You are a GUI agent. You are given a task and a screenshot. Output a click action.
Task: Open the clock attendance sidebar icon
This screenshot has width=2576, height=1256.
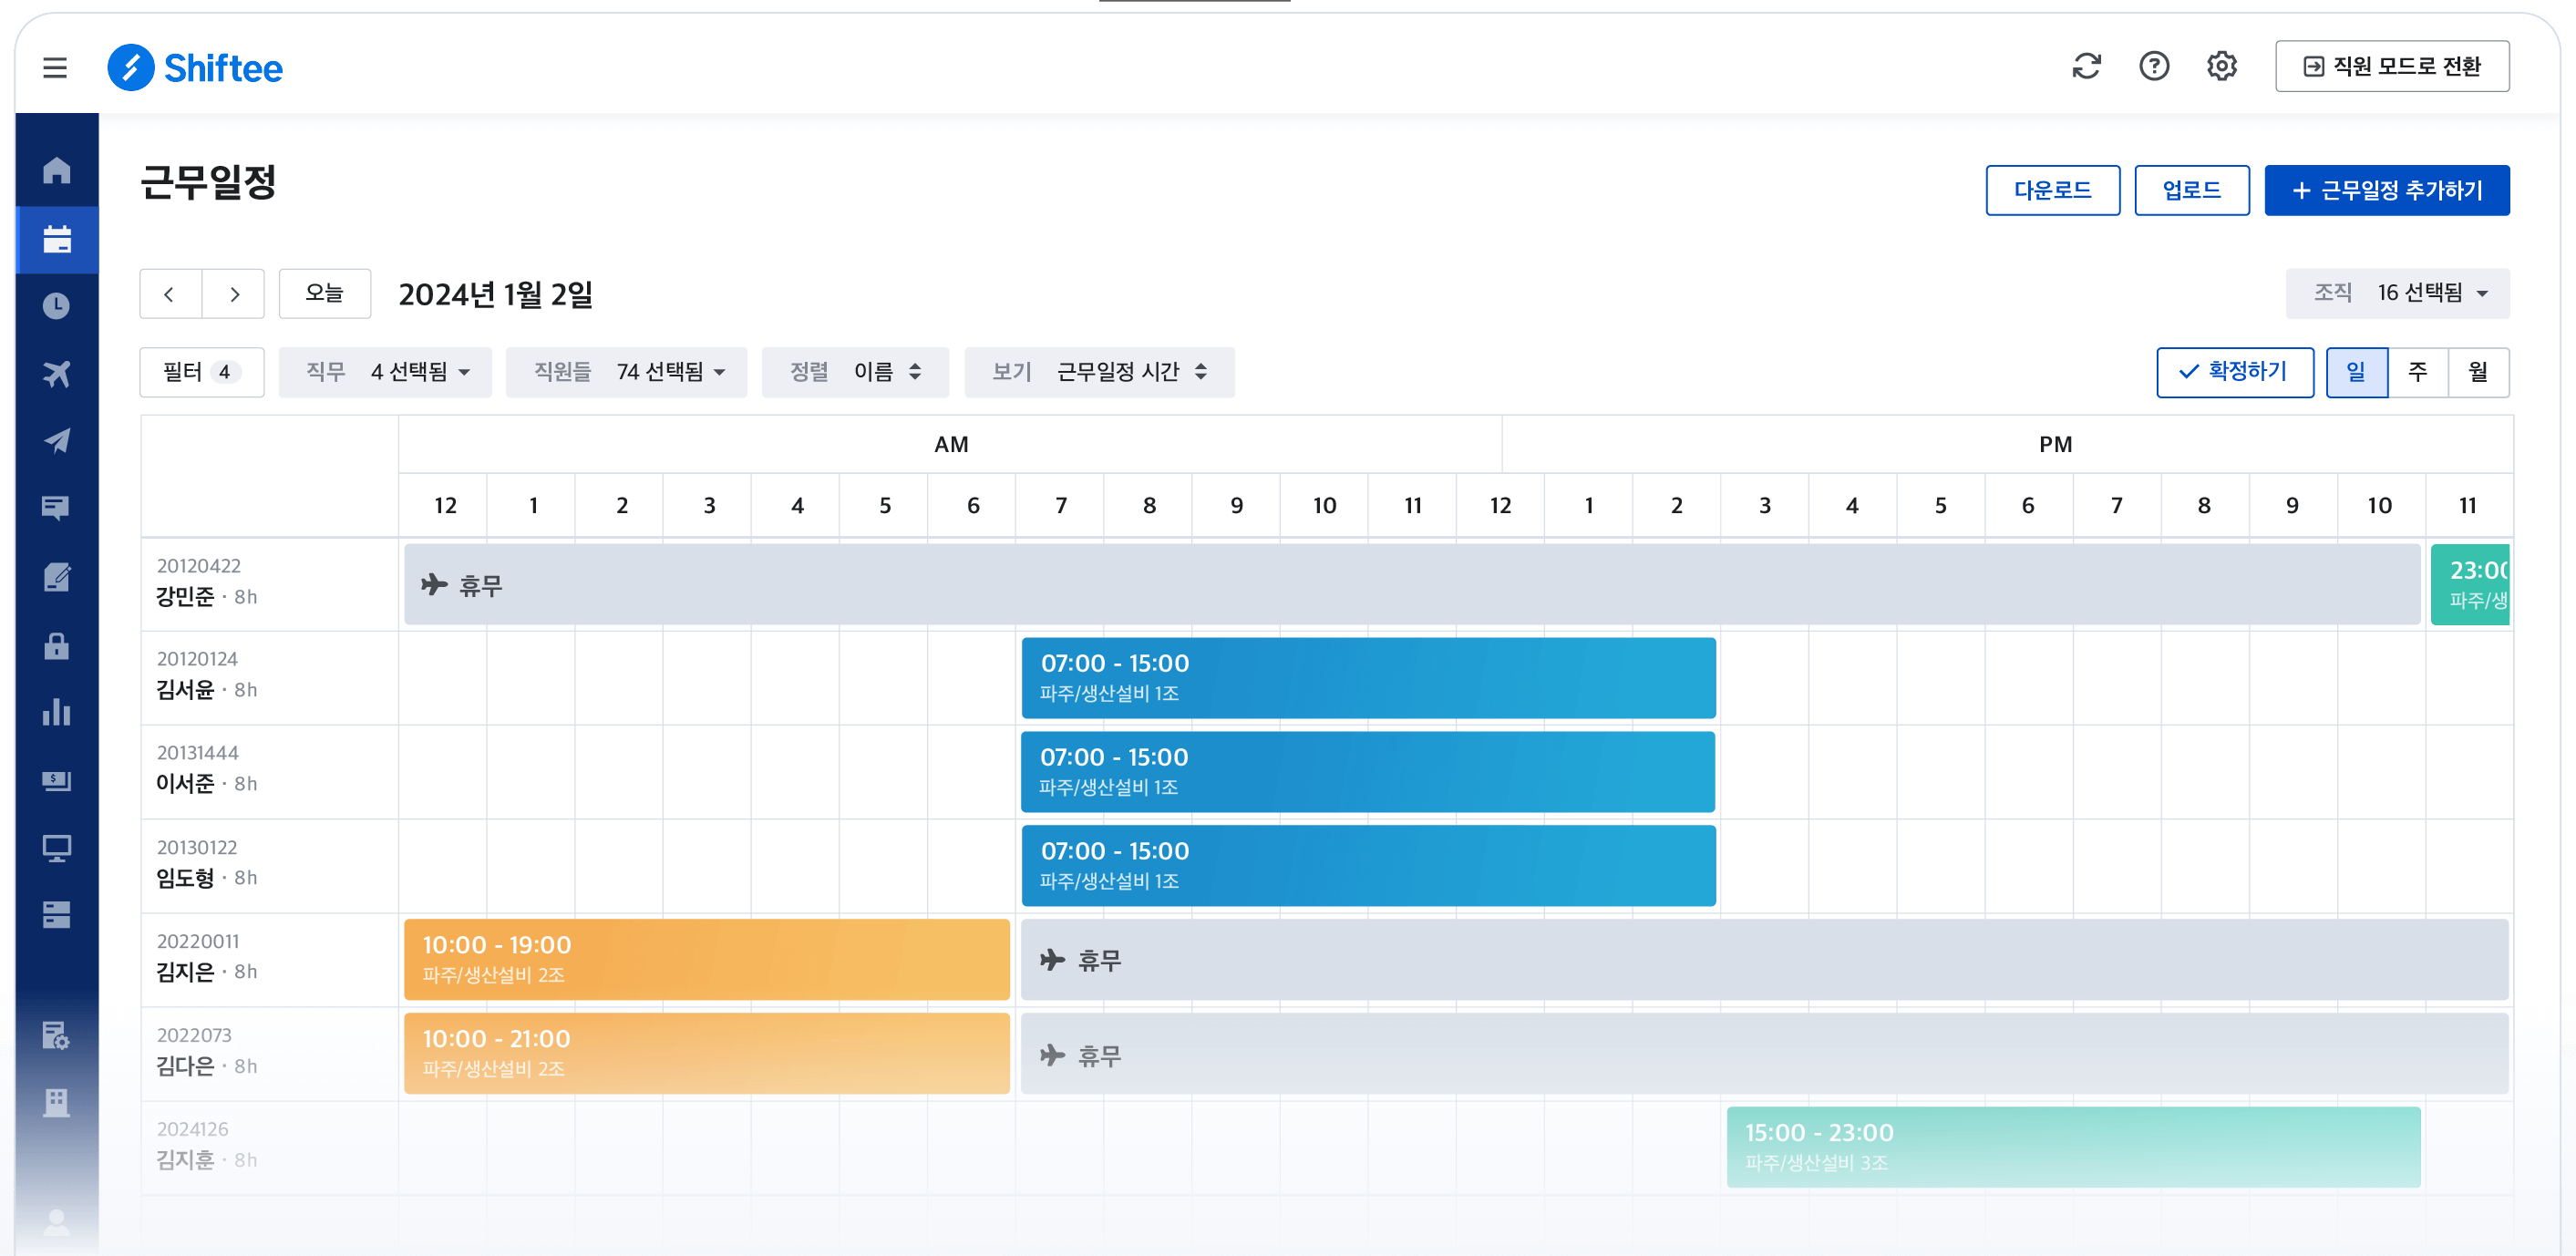point(57,306)
